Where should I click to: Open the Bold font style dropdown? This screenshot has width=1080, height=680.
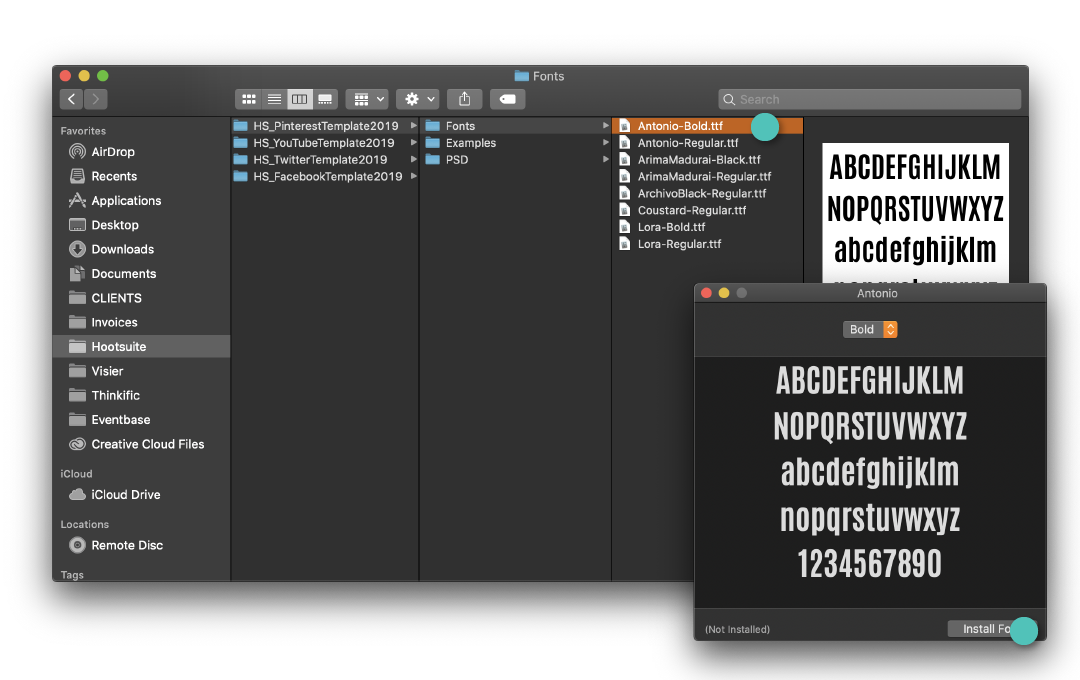tap(870, 329)
